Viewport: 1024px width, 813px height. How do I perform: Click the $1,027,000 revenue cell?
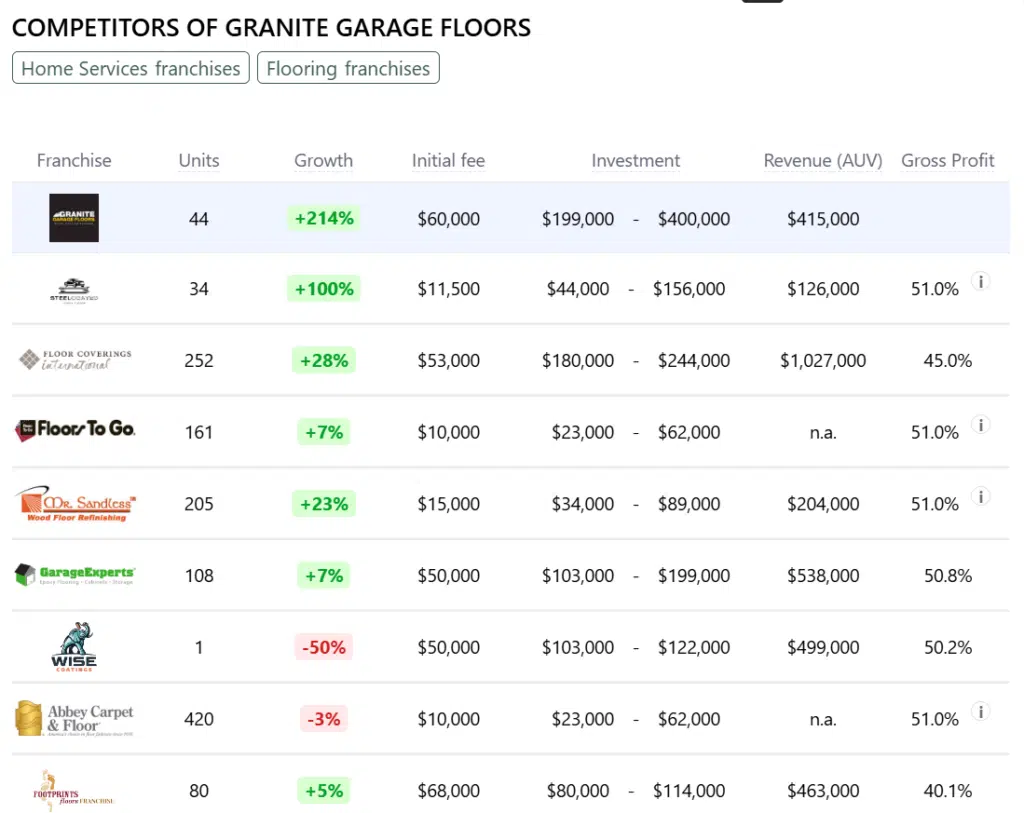tap(823, 360)
